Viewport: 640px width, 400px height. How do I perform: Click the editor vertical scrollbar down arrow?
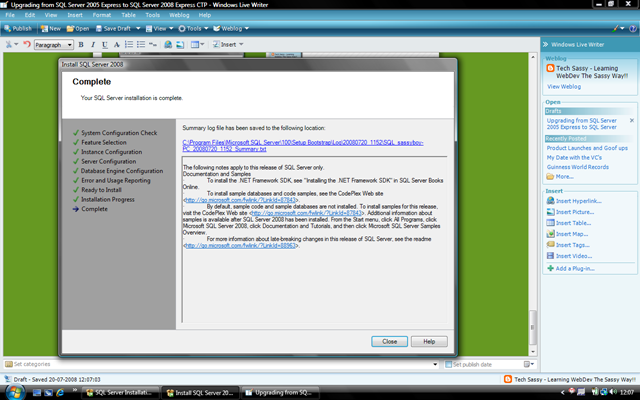point(533,351)
